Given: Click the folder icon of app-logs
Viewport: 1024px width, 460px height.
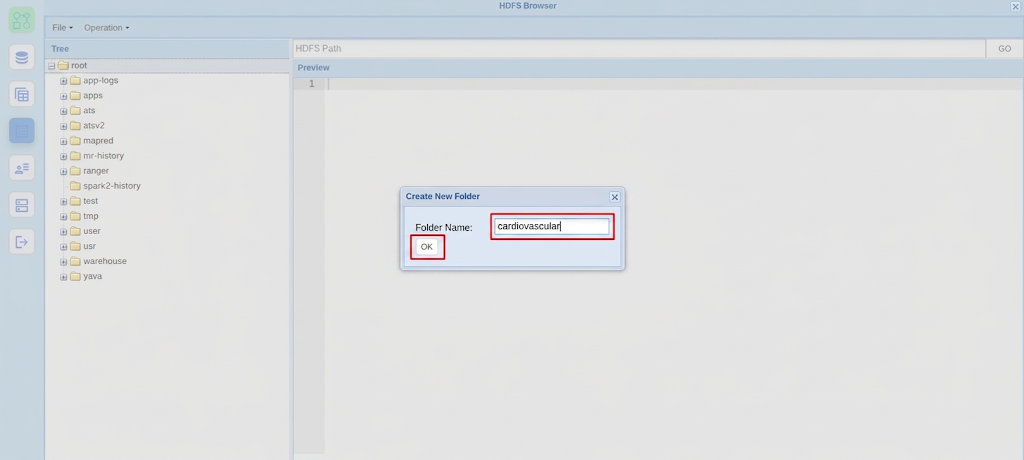Looking at the screenshot, I should [x=75, y=80].
